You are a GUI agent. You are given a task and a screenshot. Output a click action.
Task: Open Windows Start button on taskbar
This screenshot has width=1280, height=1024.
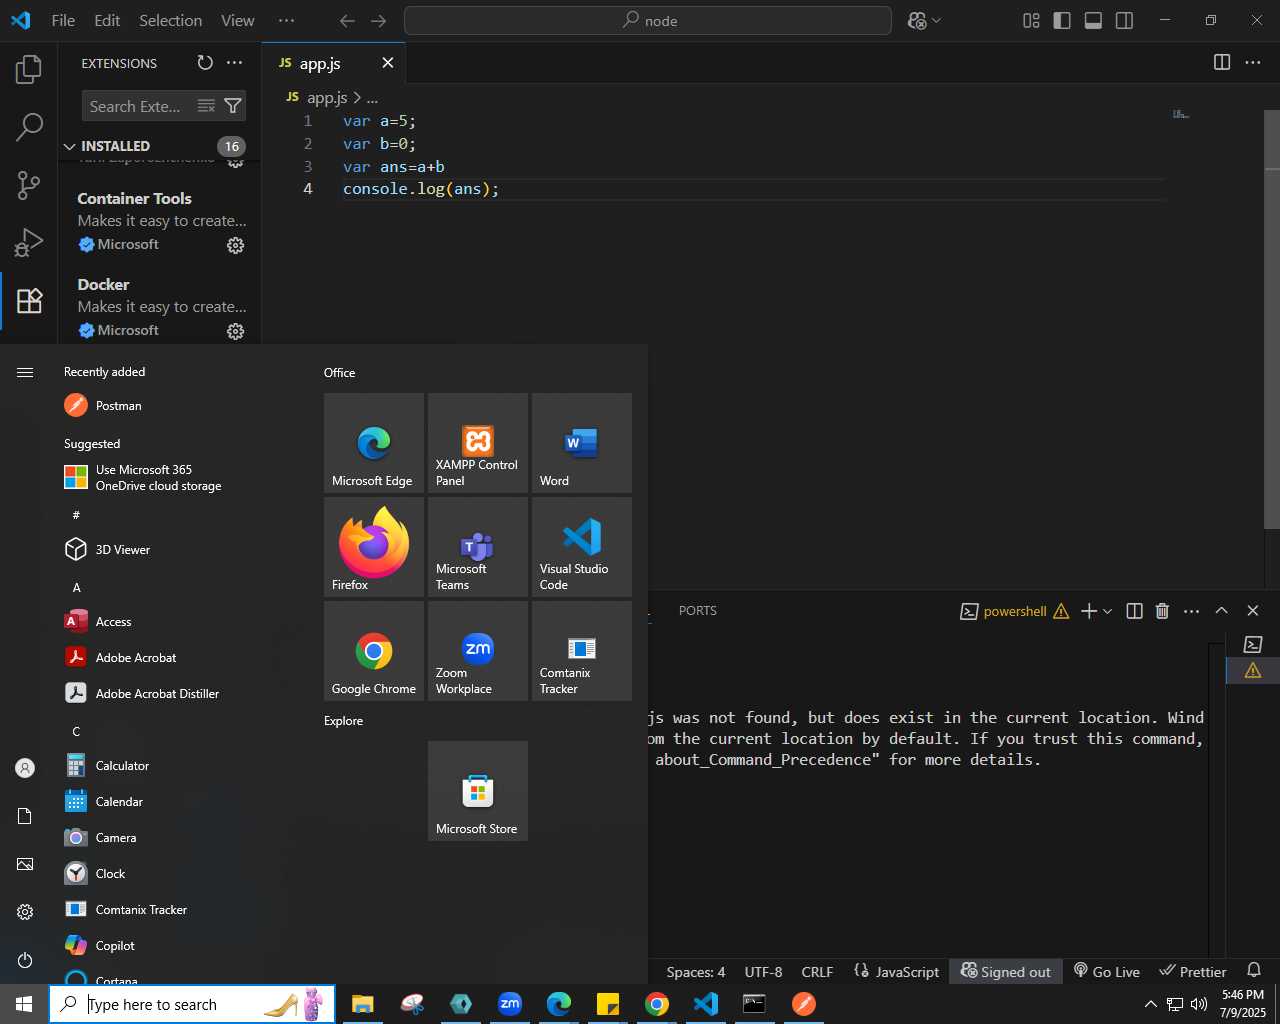tap(24, 1004)
